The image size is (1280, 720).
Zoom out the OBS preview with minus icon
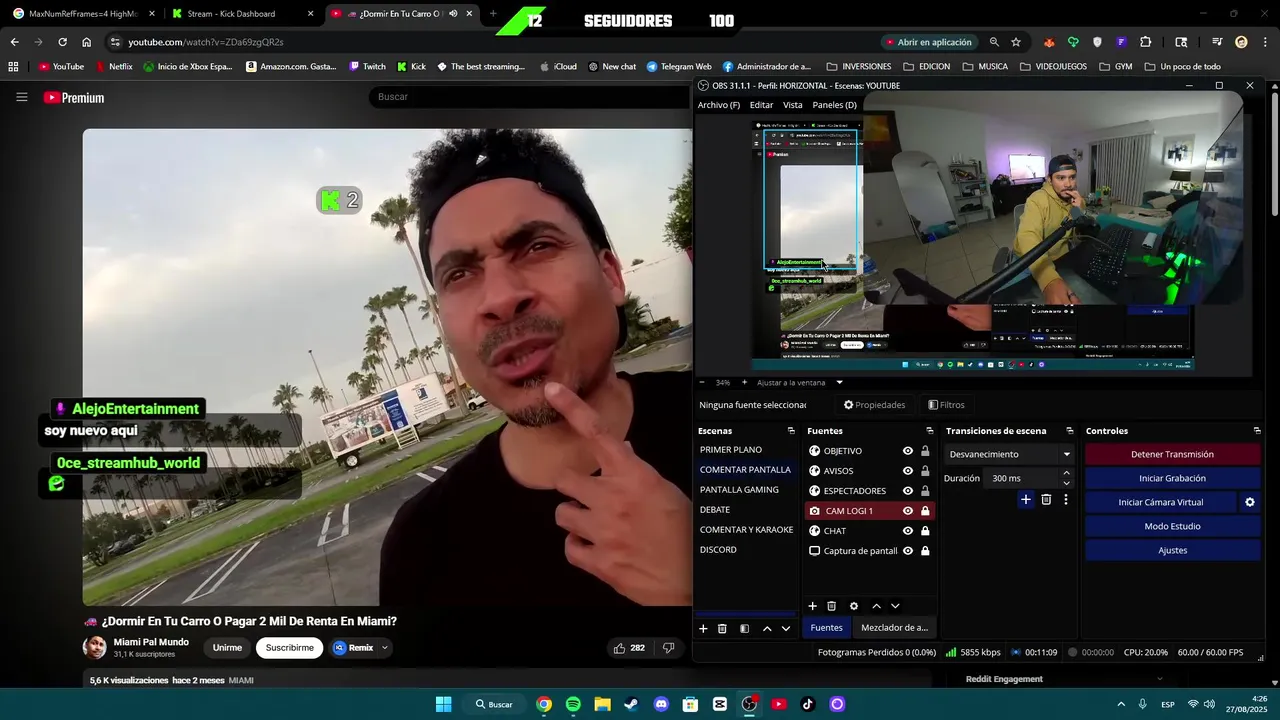701,382
